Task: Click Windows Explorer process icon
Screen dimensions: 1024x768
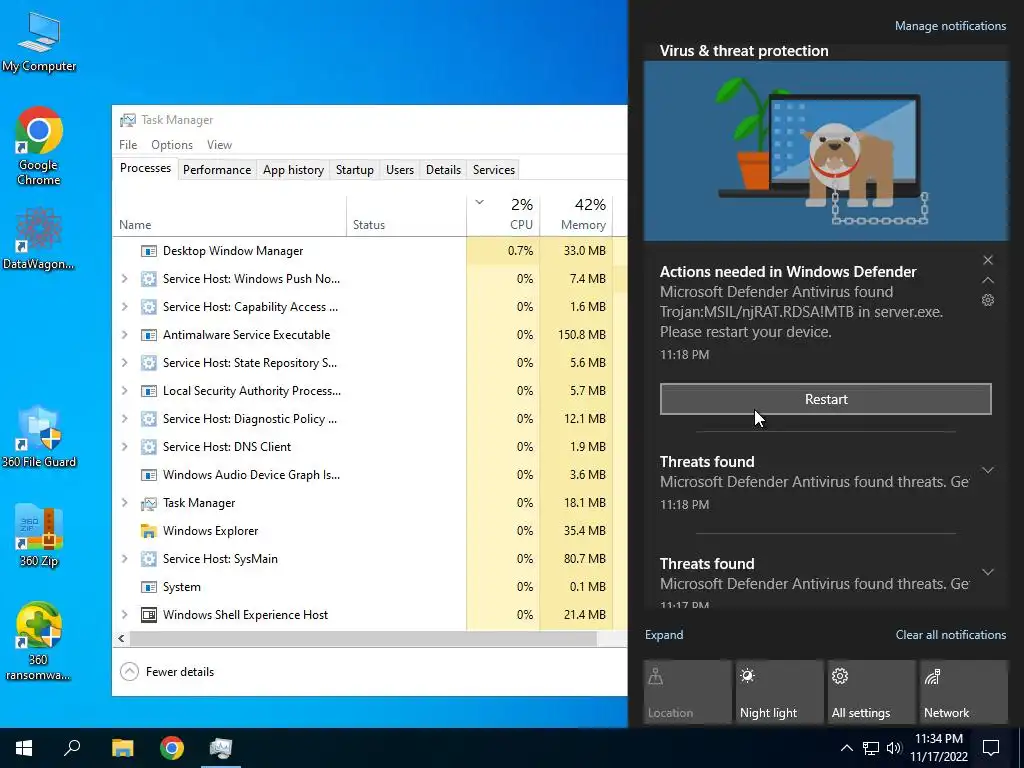Action: [149, 531]
